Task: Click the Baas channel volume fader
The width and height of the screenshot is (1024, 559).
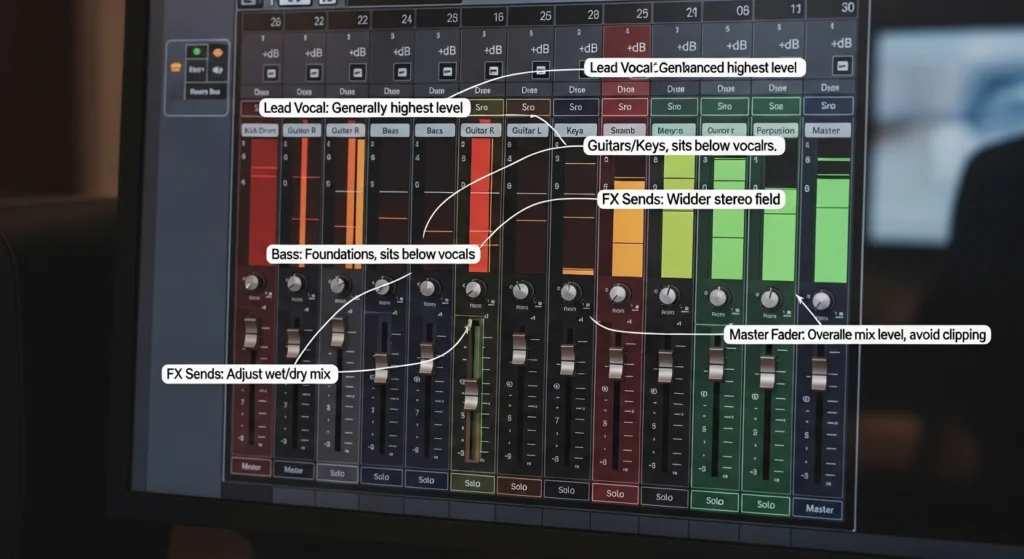Action: pos(381,368)
